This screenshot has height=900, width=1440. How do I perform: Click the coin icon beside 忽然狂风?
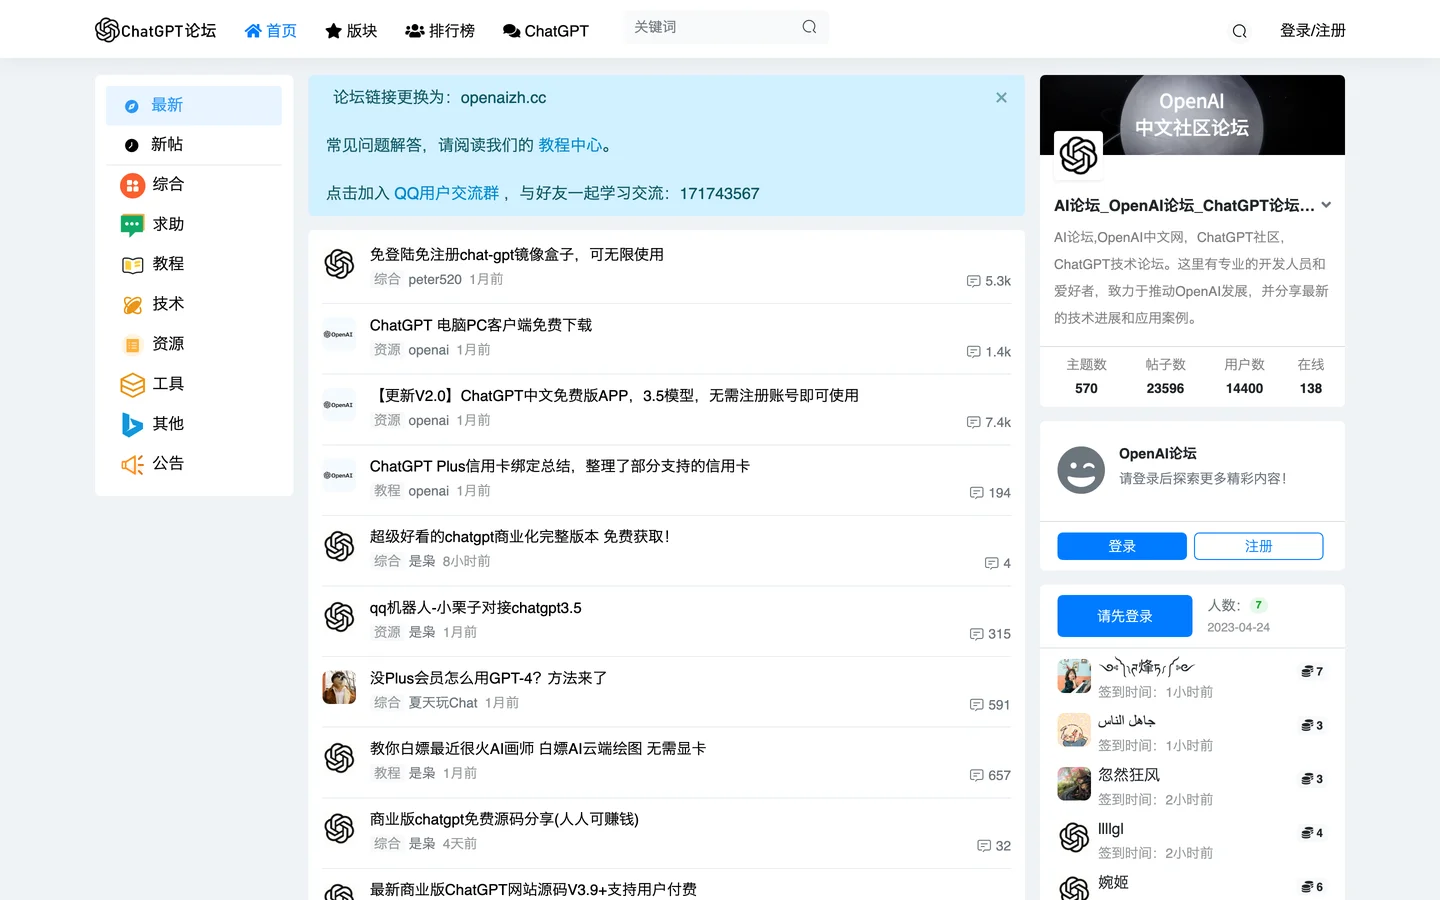[1307, 779]
